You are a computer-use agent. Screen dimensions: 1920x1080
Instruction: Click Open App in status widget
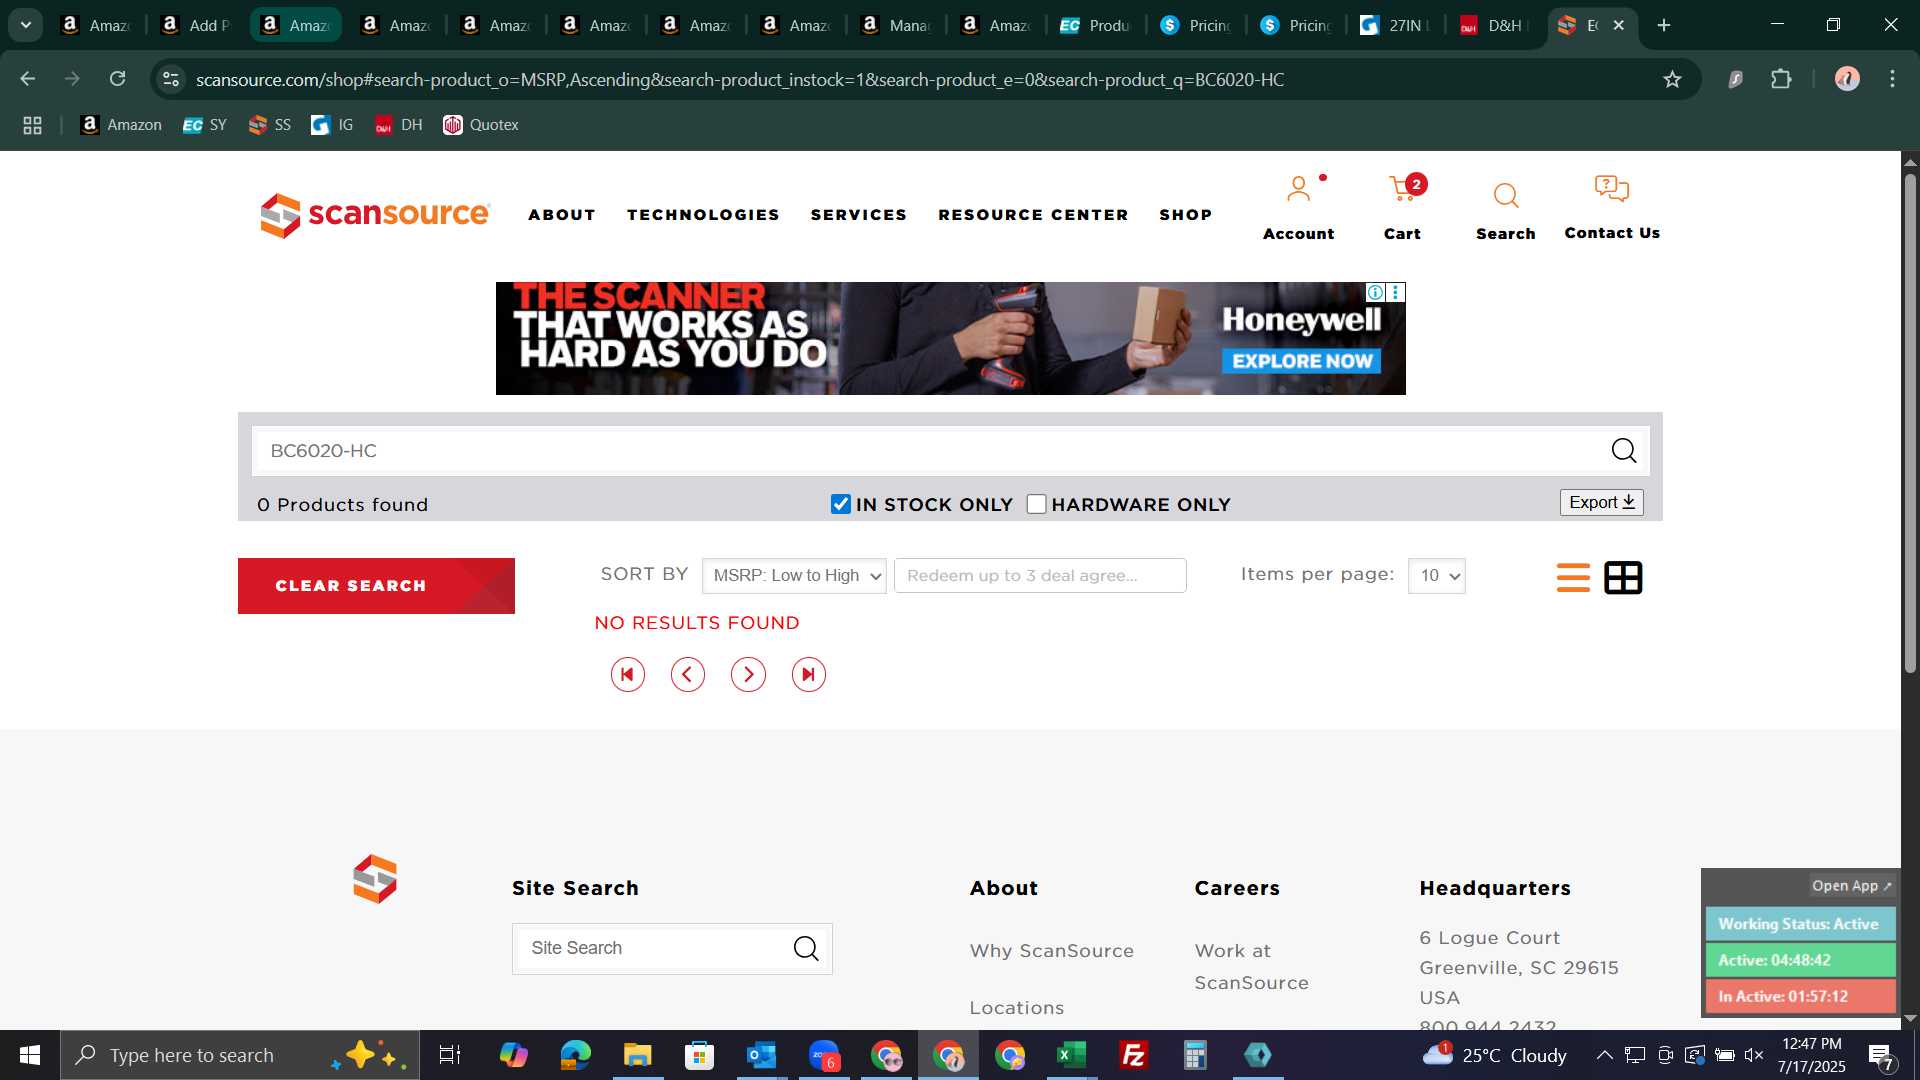click(1852, 886)
